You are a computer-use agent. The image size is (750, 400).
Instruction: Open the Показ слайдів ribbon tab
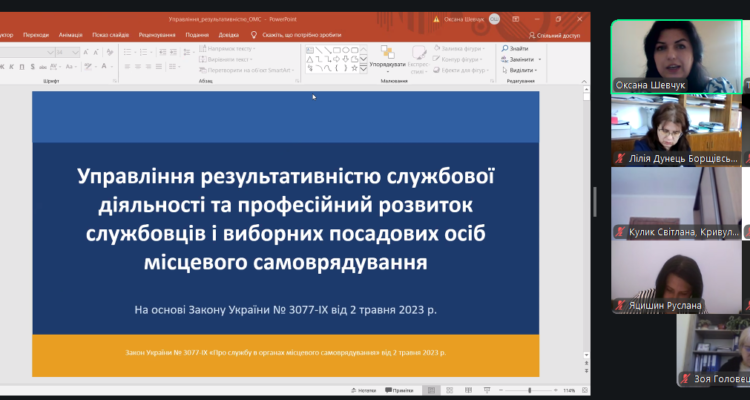pyautogui.click(x=109, y=34)
